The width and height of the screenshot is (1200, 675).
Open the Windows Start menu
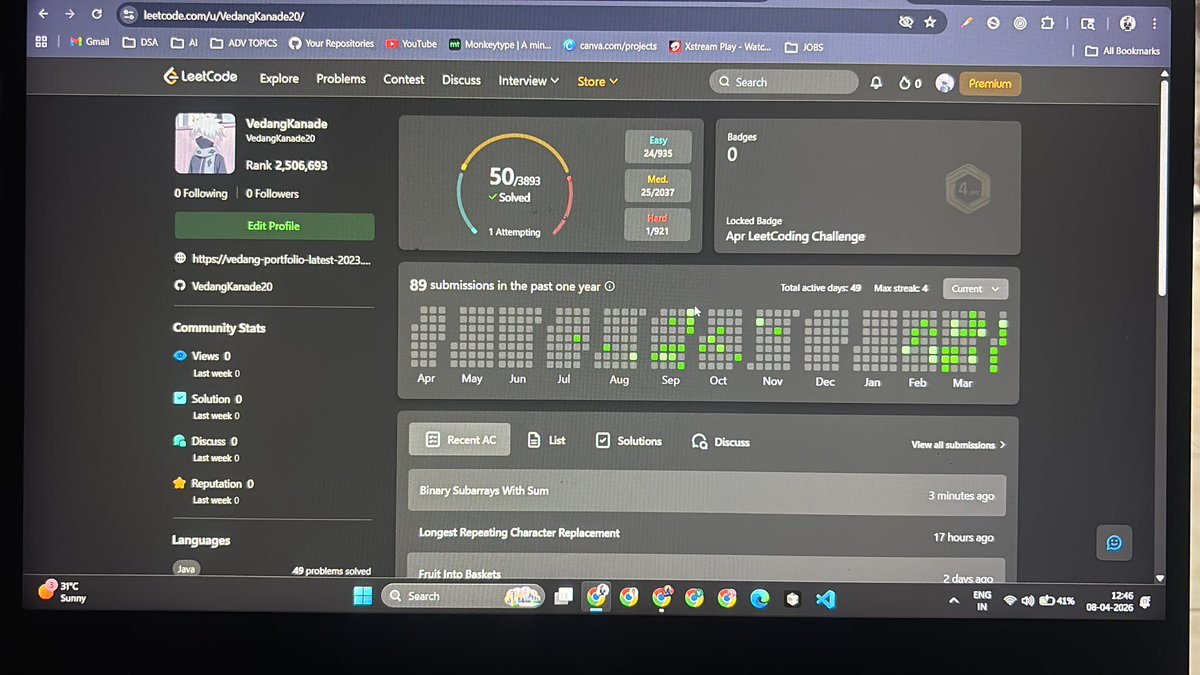362,596
